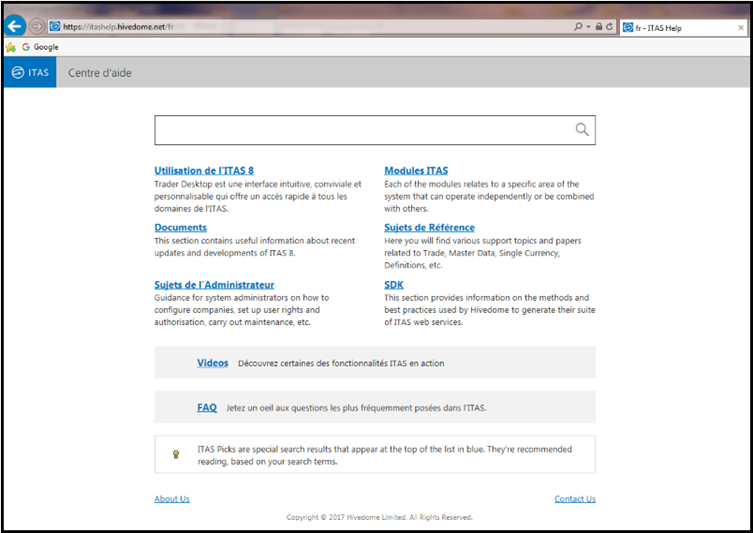Click the address bar search magnifier icon
Viewport: 753px width, 533px height.
pos(578,27)
